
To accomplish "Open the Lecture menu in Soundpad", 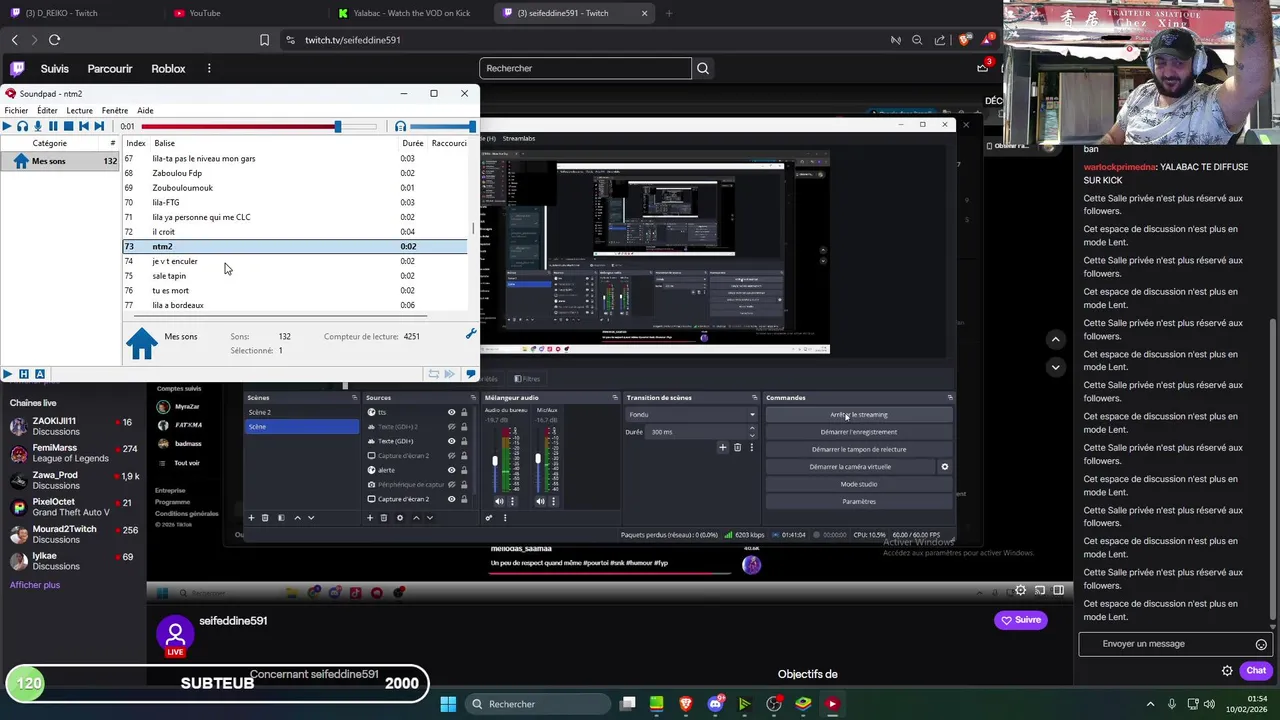I will pos(79,110).
